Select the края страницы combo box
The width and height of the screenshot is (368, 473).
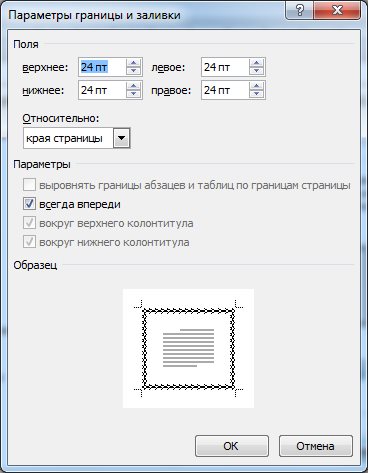tap(77, 138)
